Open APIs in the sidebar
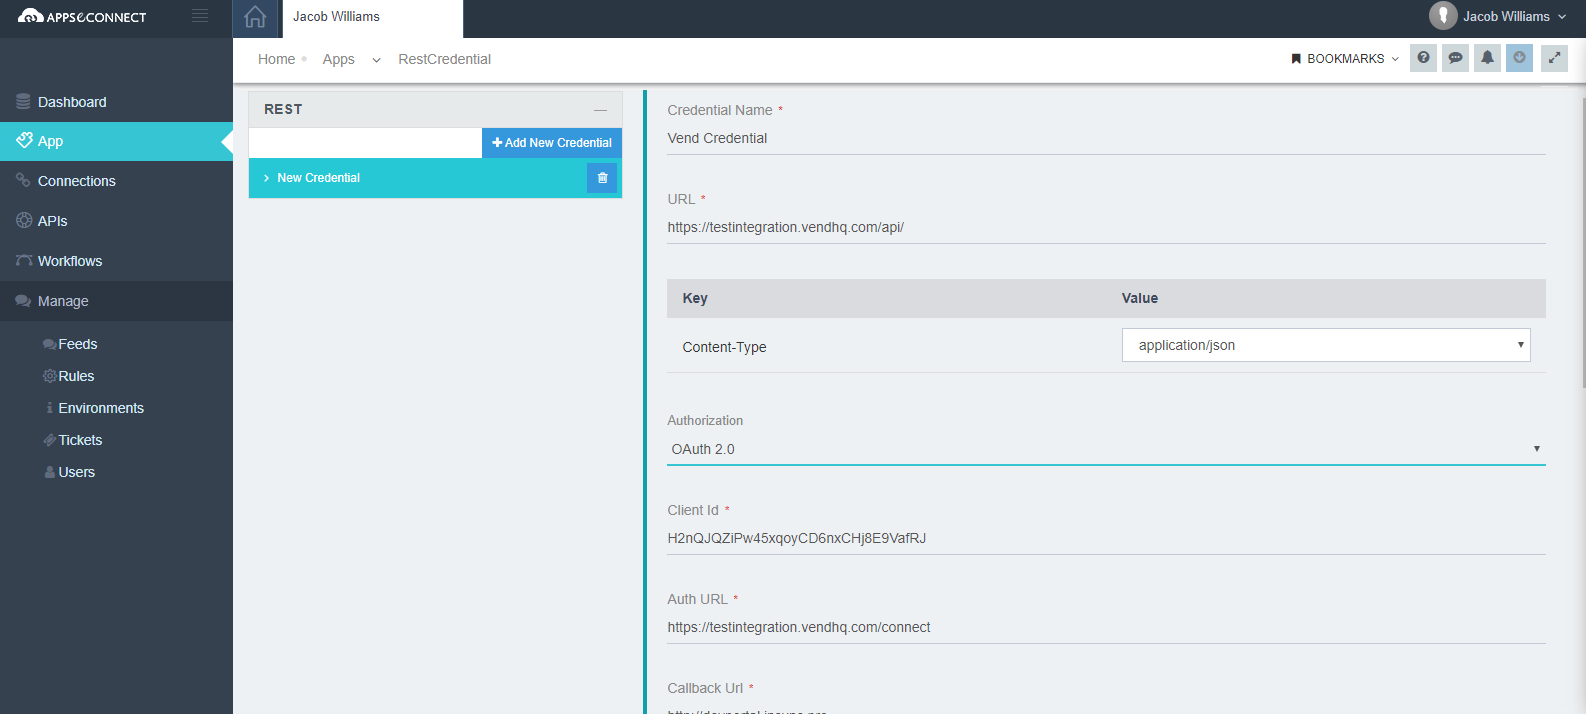The height and width of the screenshot is (714, 1586). (x=116, y=221)
